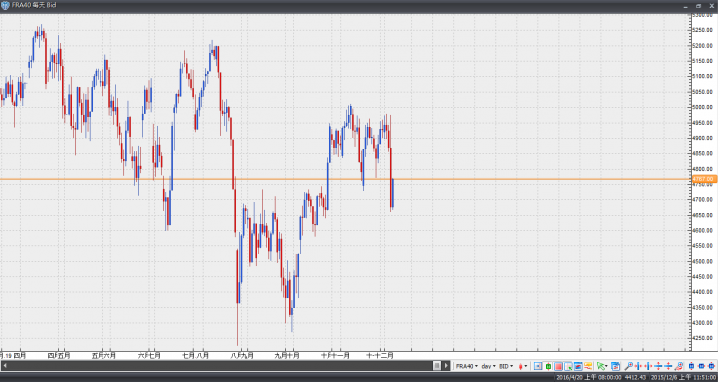Click the FRA40 app icon in title bar
This screenshot has height=382, width=720.
[5, 6]
